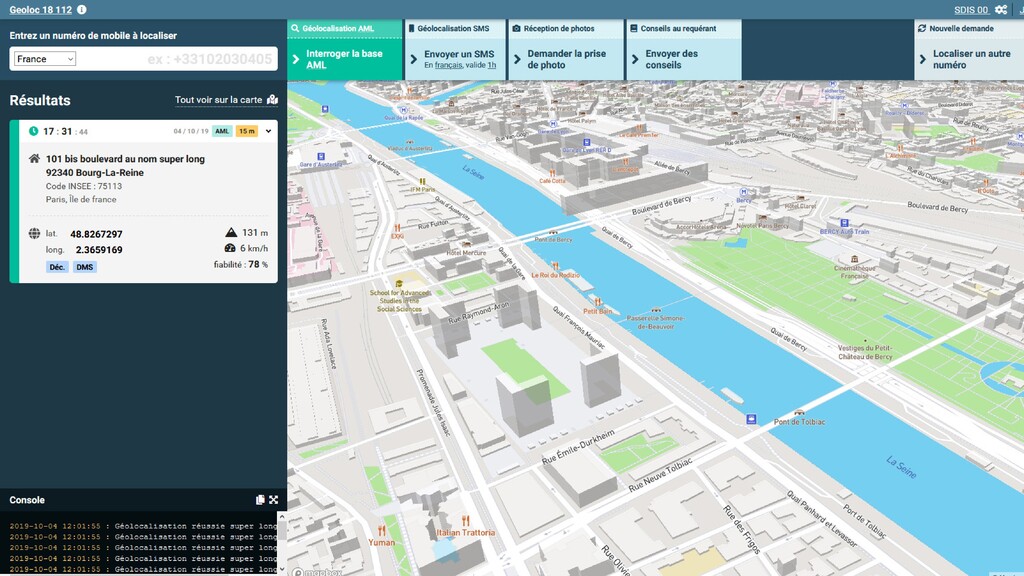Switch coordinates to DMS format
Screen dimensions: 1024x576
[85, 267]
